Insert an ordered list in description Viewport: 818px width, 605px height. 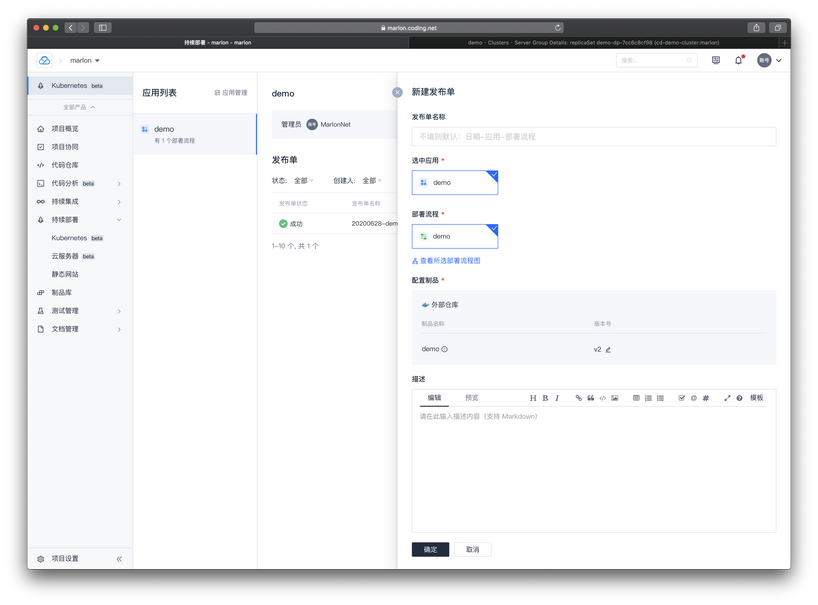point(648,398)
